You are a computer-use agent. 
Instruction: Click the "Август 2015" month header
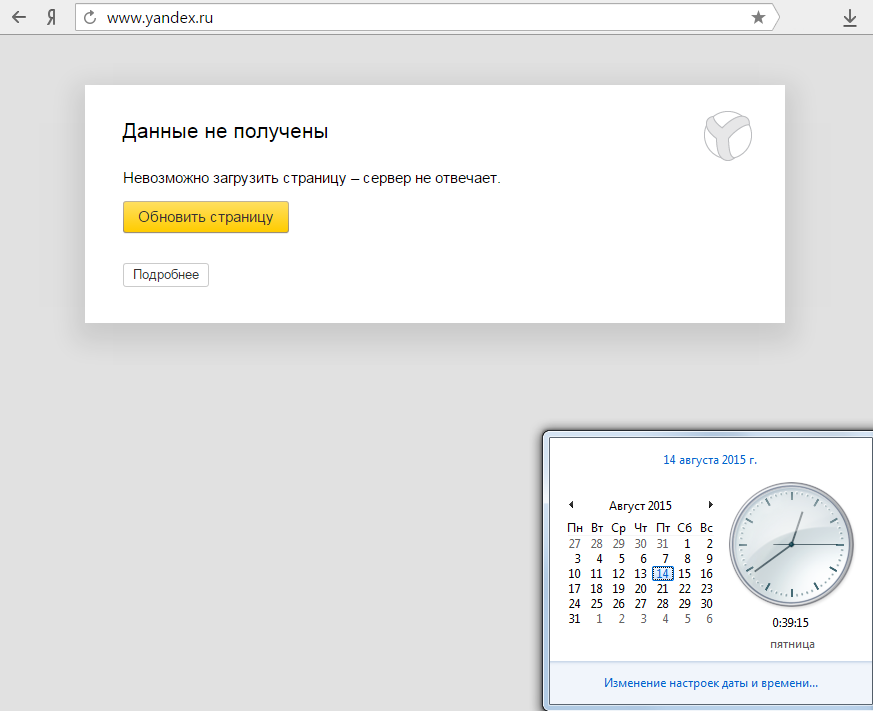pos(640,506)
